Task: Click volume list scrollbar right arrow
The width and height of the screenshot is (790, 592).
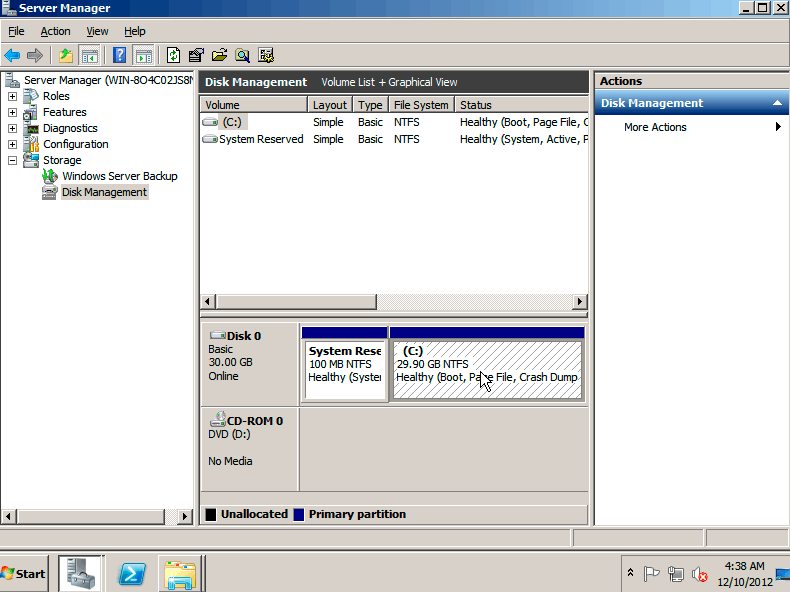Action: (580, 302)
